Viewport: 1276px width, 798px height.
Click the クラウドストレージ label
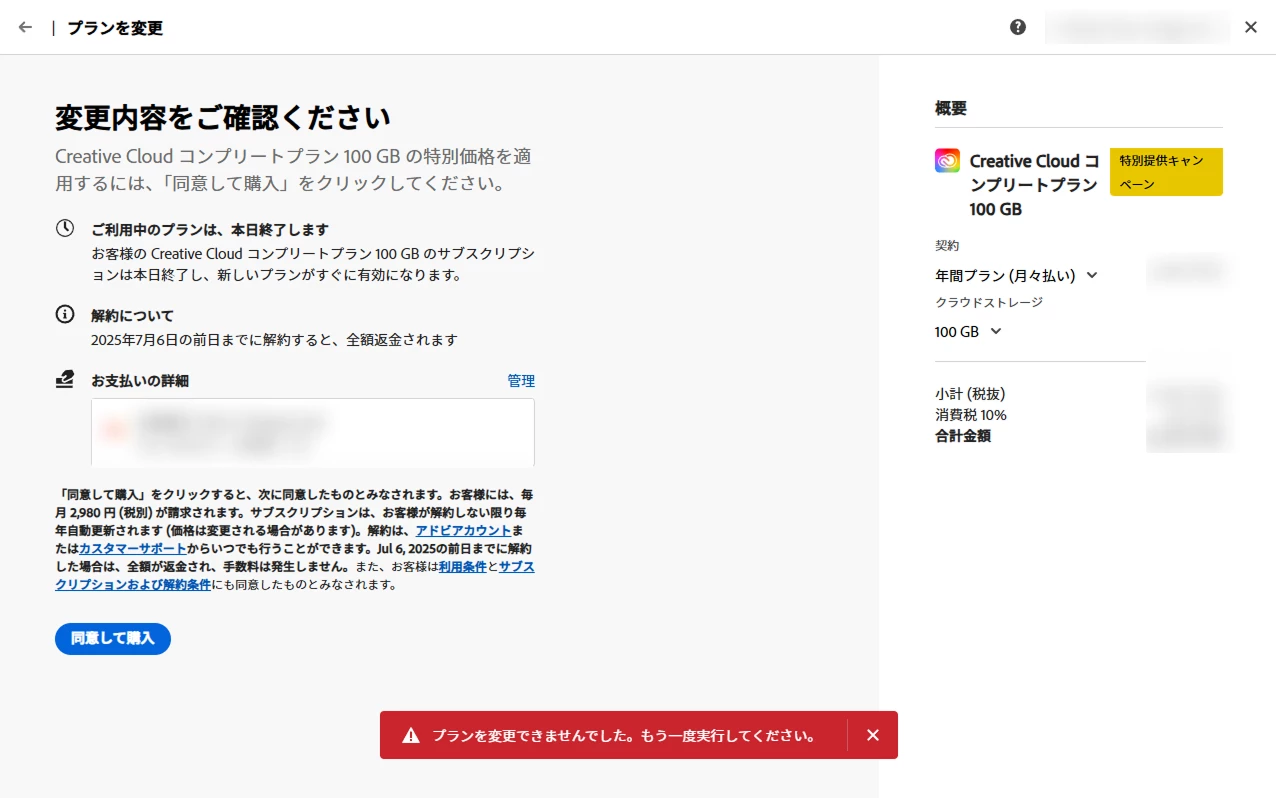point(989,302)
